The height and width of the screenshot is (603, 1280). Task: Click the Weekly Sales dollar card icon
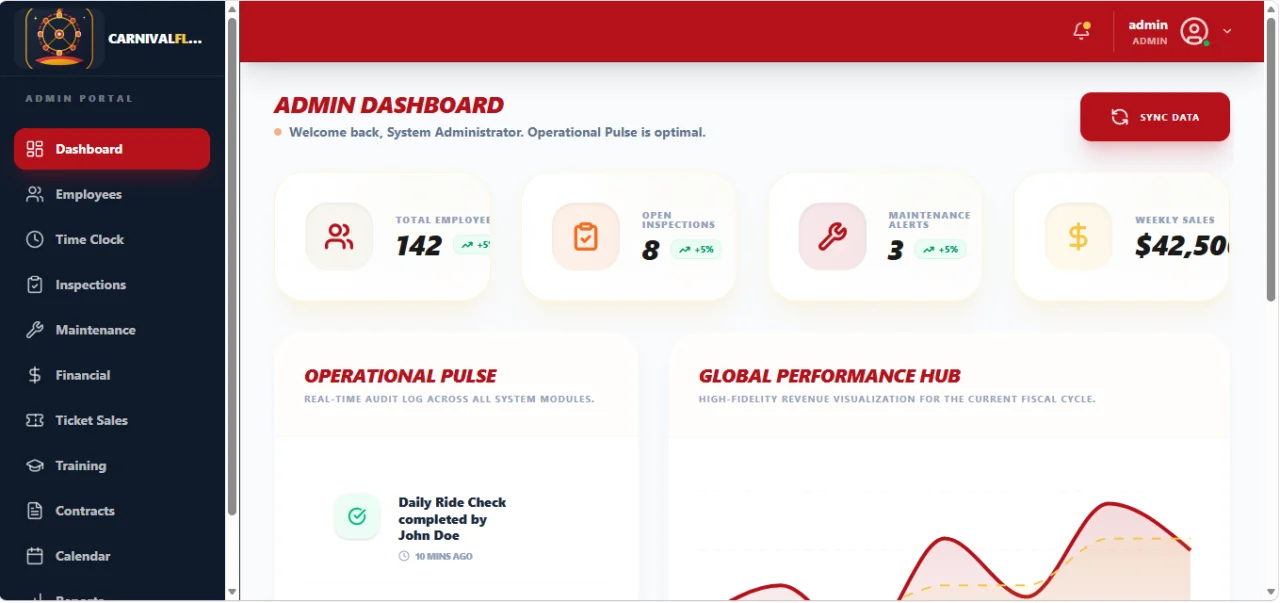pos(1078,237)
